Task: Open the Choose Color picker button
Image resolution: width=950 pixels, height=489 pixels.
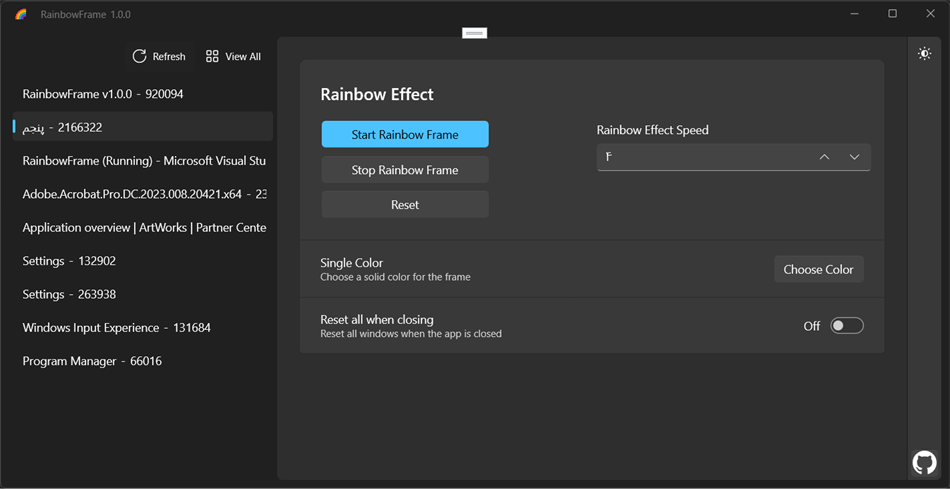Action: tap(819, 270)
